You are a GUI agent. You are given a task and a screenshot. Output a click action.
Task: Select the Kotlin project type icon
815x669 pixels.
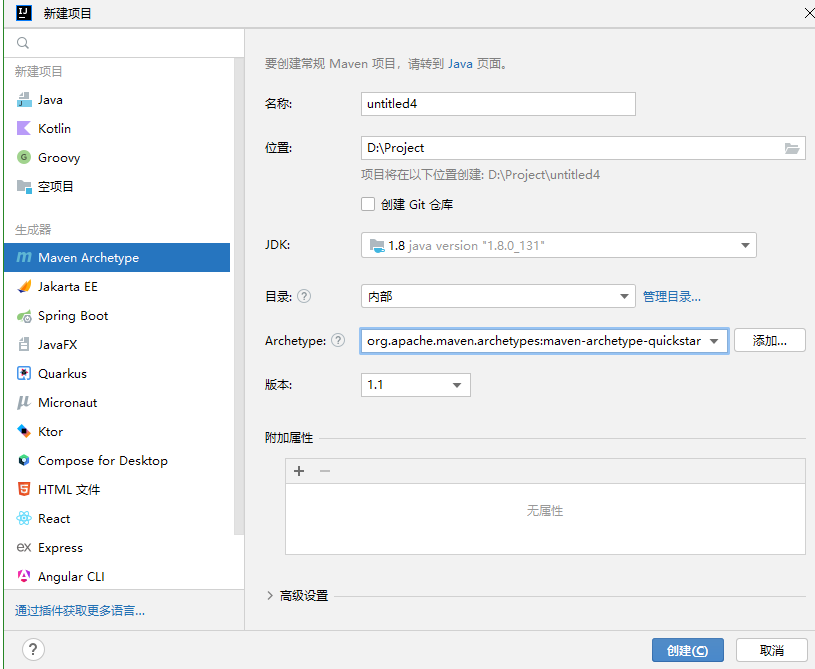click(24, 129)
